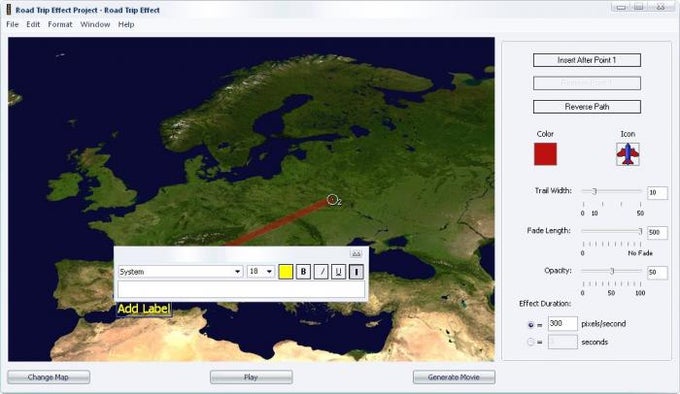This screenshot has height=394, width=680.
Task: Select the pixels/second duration radio button
Action: pos(530,325)
